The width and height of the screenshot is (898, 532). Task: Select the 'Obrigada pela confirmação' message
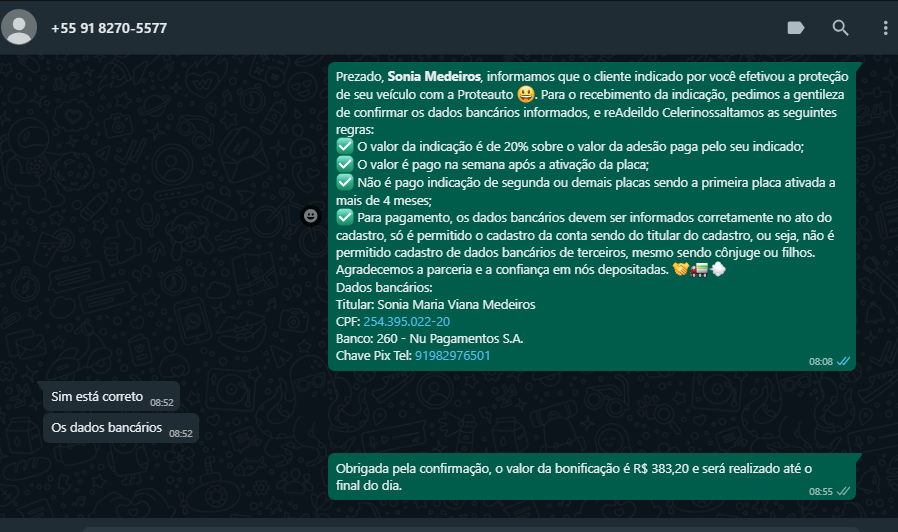592,476
